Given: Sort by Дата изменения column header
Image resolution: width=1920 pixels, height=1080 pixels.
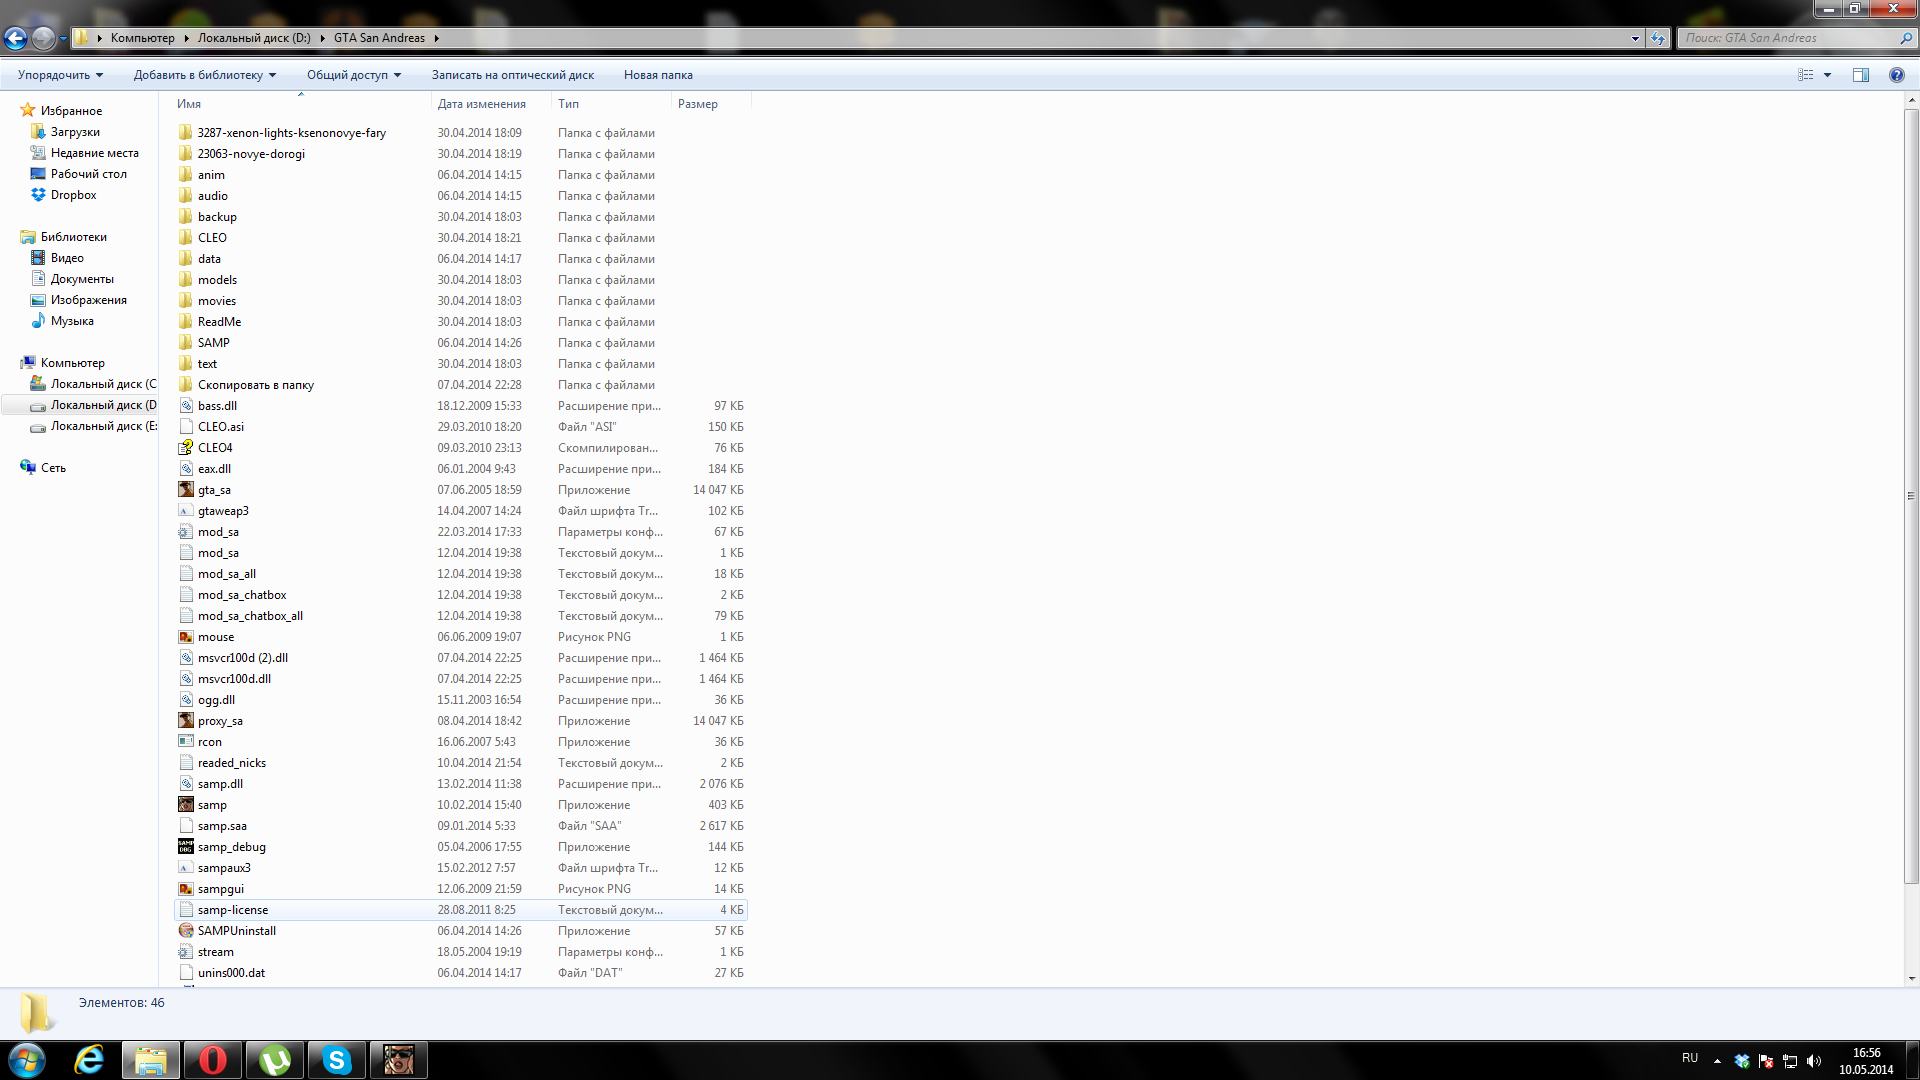Looking at the screenshot, I should pyautogui.click(x=481, y=104).
